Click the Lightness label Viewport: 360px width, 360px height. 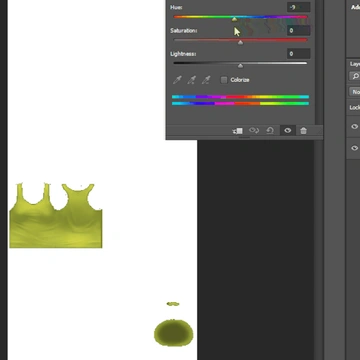[x=183, y=54]
